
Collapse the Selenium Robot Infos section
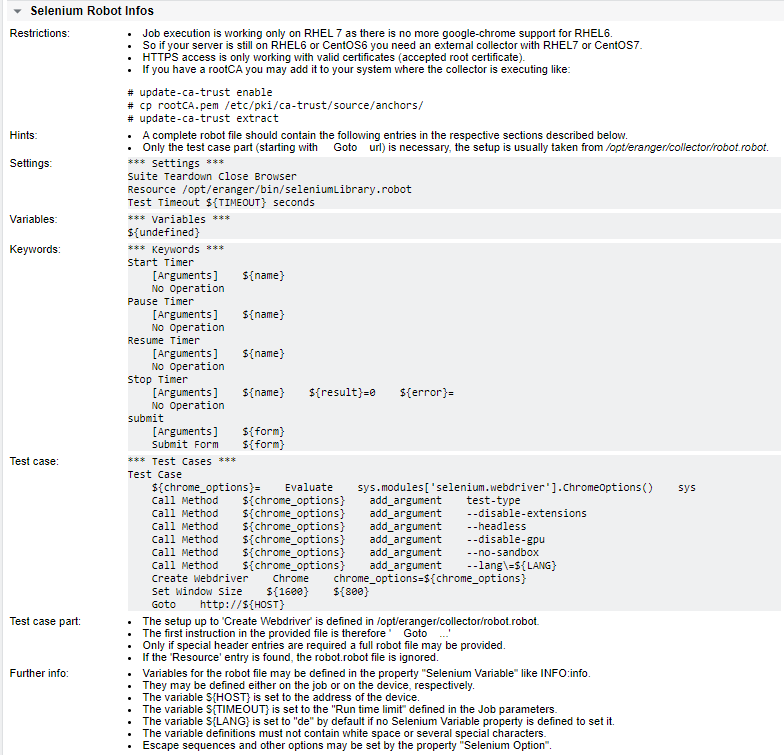pos(18,11)
